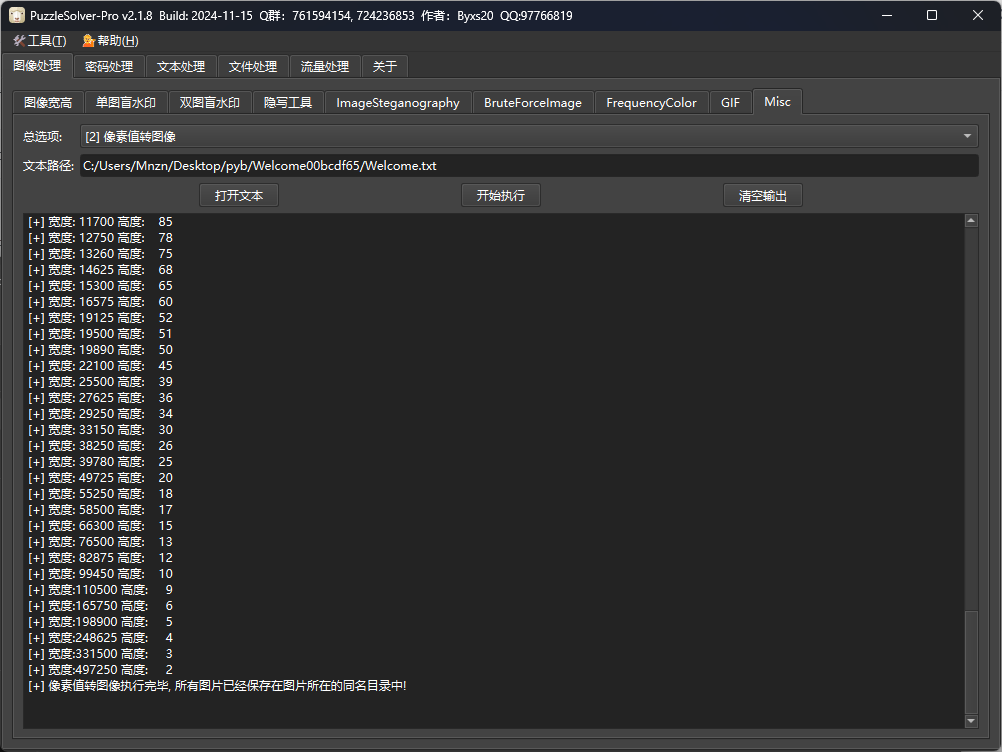1002x752 pixels.
Task: Click the output scrollbar down arrow
Action: (970, 721)
